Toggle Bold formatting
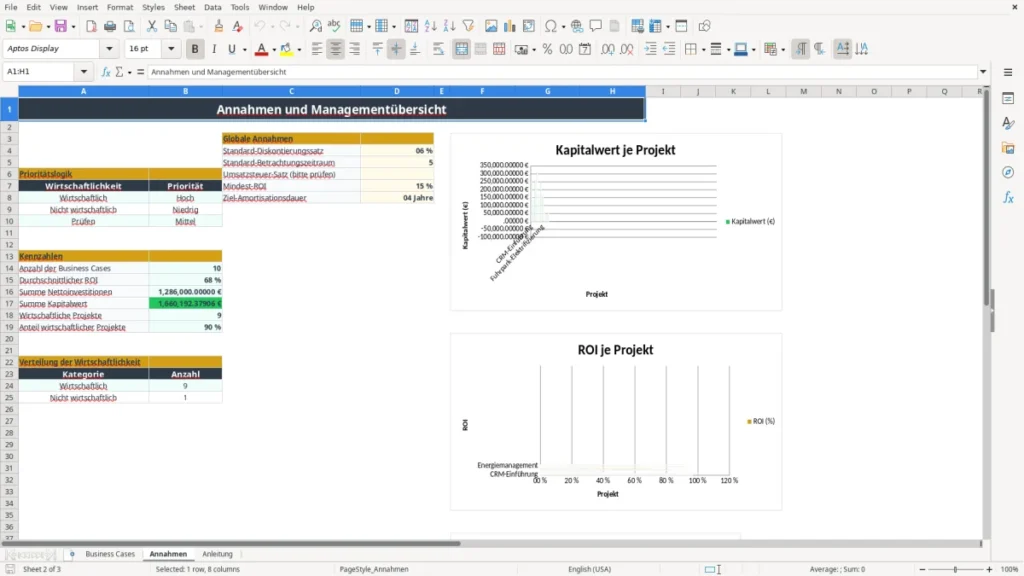The image size is (1024, 576). pos(195,49)
